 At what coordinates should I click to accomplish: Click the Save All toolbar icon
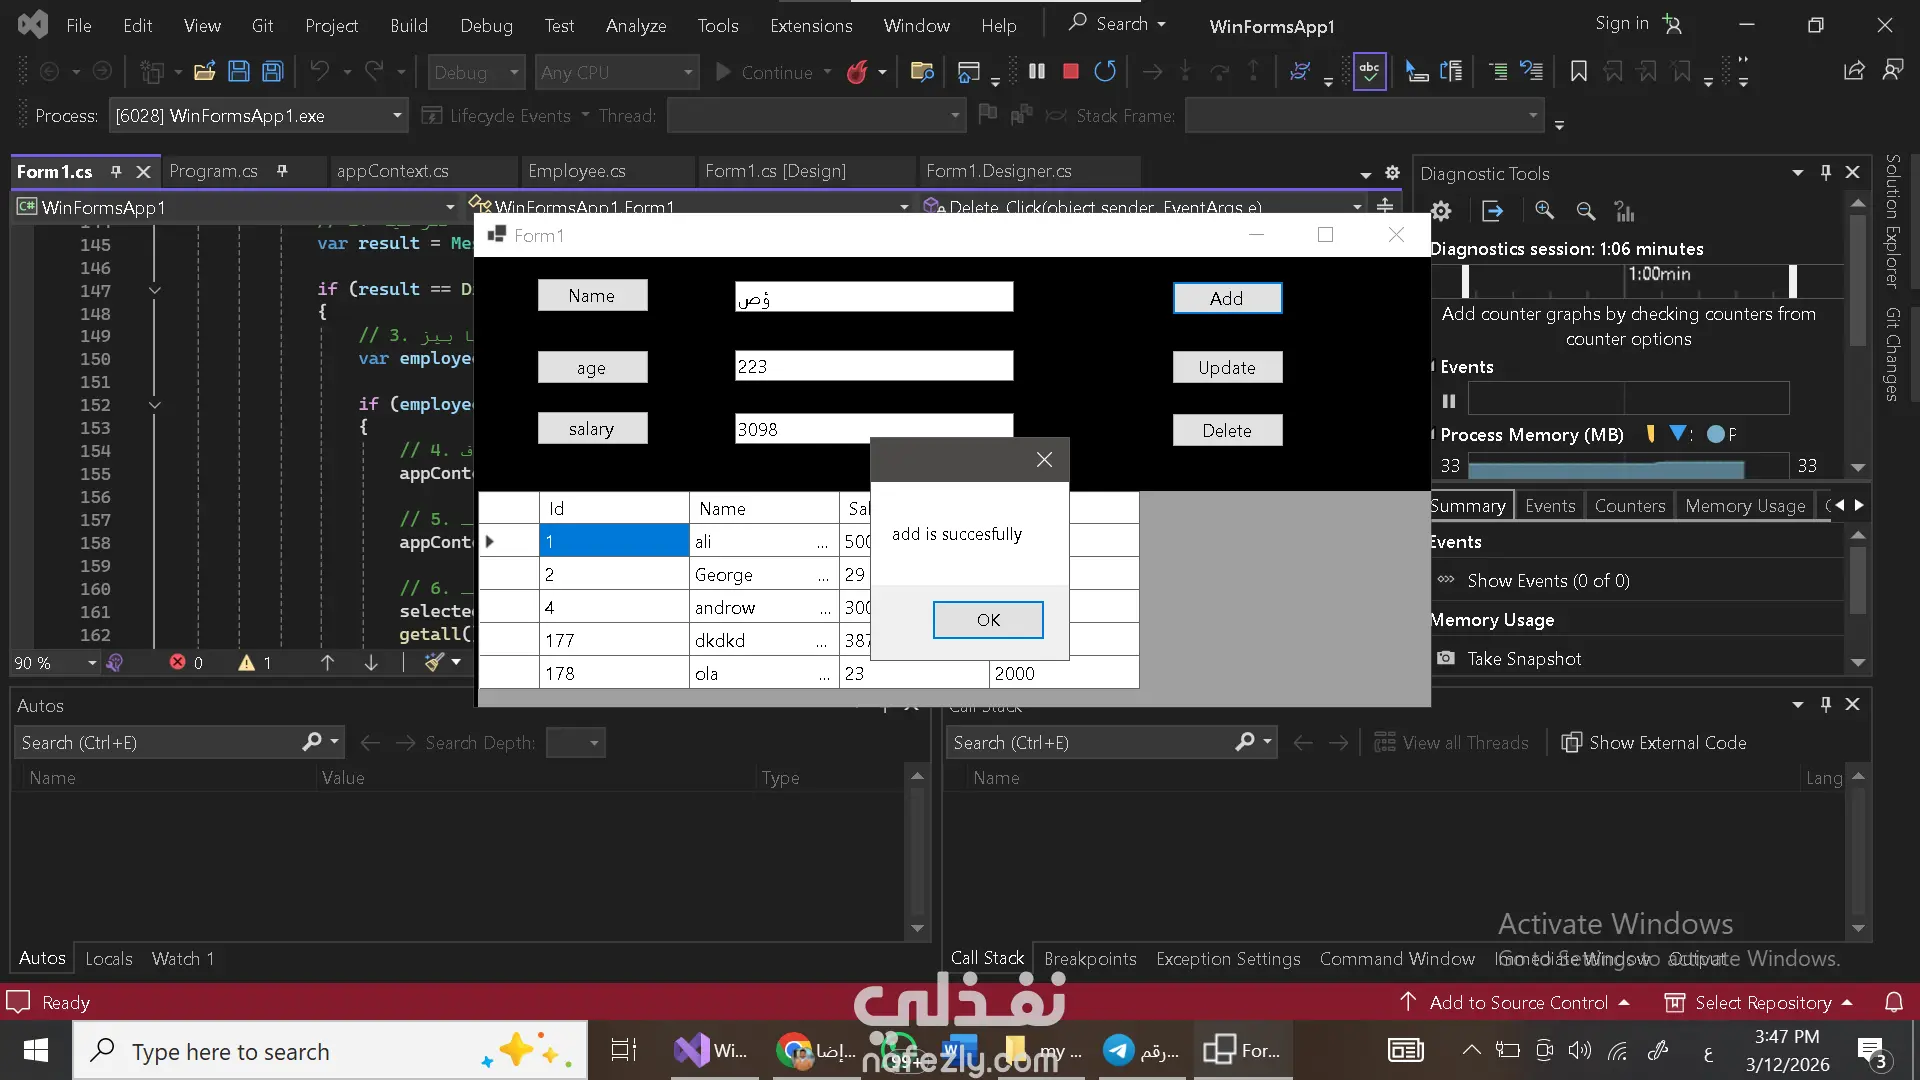click(272, 71)
